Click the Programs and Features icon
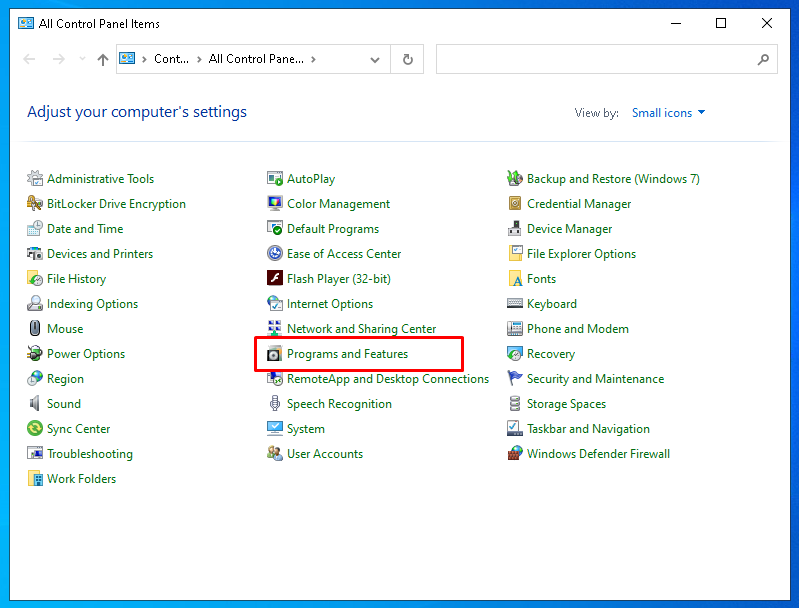Screen dimensions: 799x608 pyautogui.click(x=275, y=353)
